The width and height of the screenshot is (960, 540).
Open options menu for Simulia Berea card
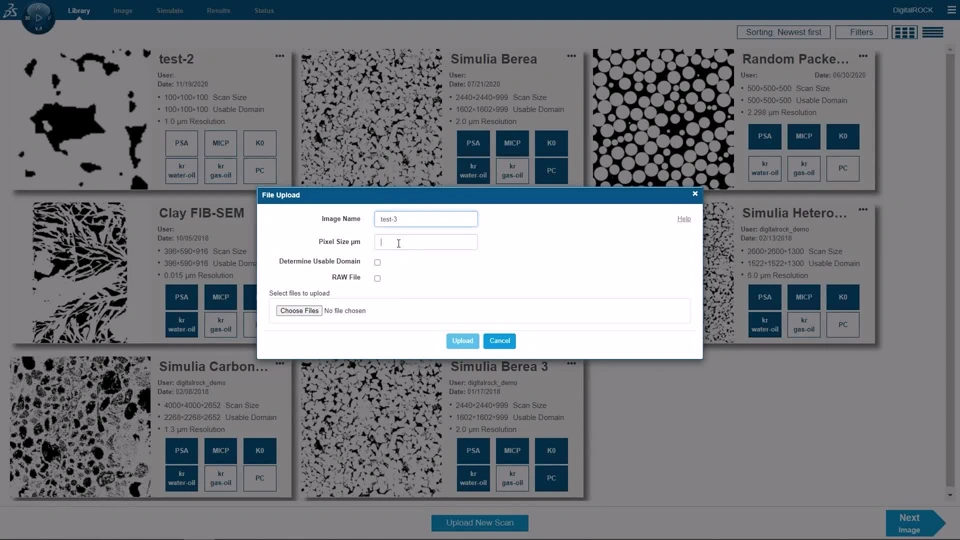571,56
